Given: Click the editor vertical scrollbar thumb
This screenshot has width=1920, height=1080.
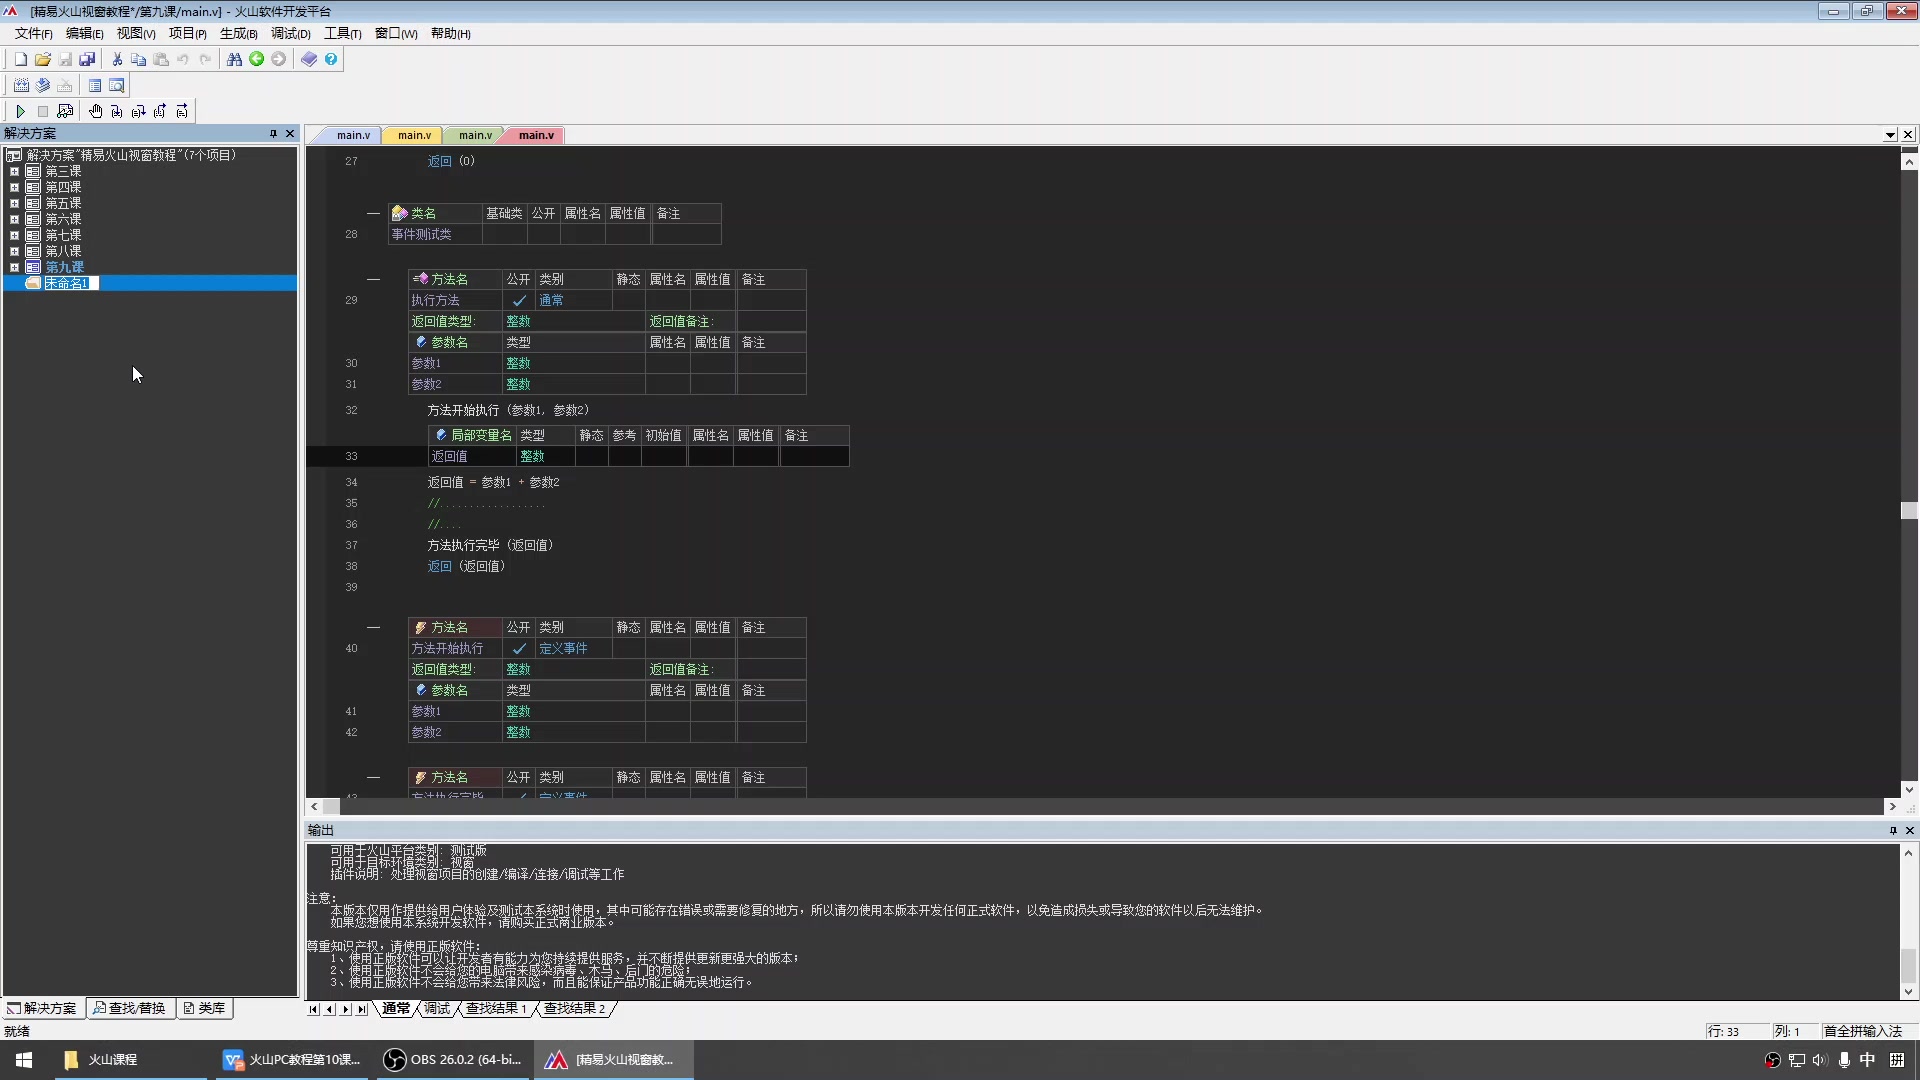Looking at the screenshot, I should click(x=1909, y=510).
